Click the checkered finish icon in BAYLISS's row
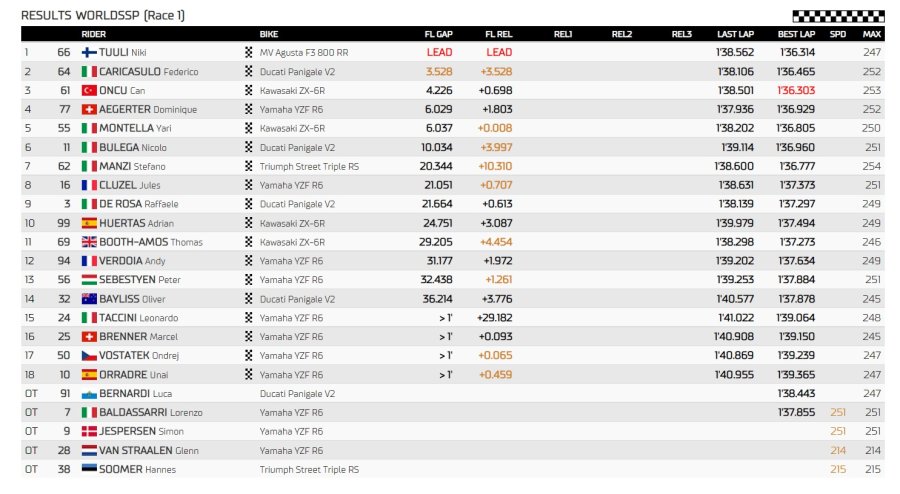Image resolution: width=900 pixels, height=494 pixels. click(x=249, y=298)
